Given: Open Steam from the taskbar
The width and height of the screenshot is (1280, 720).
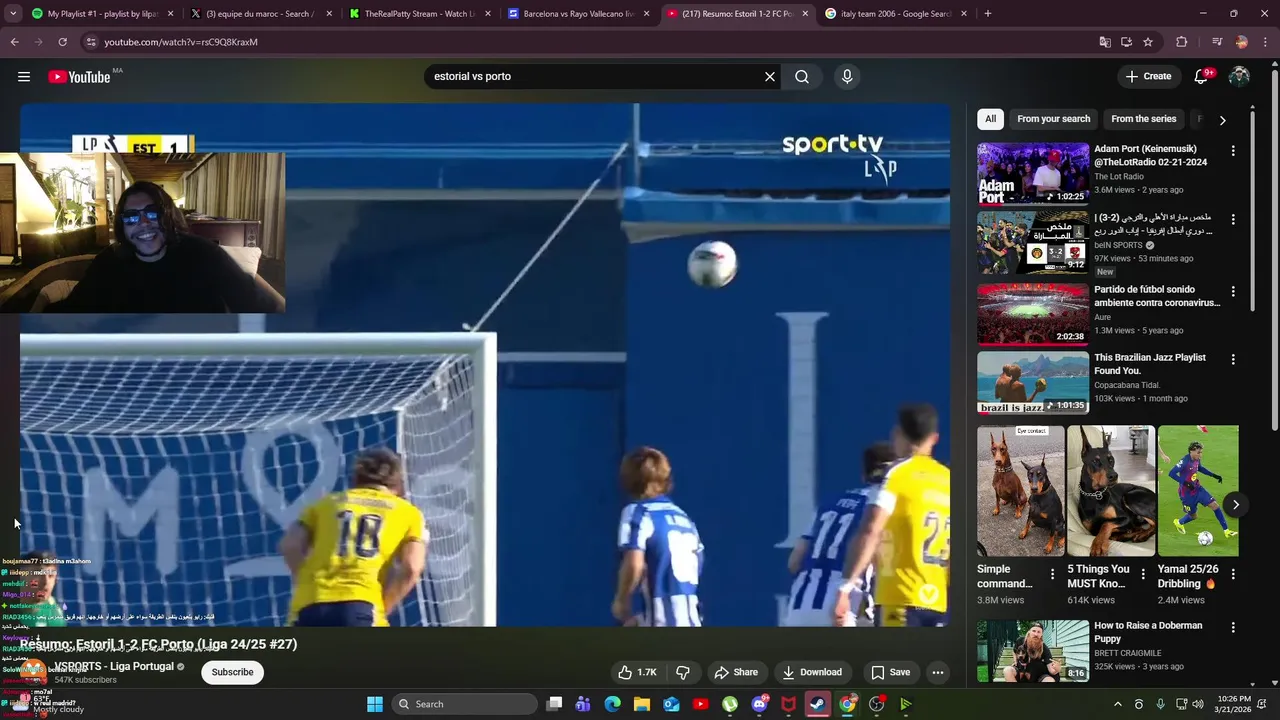Looking at the screenshot, I should tap(817, 704).
